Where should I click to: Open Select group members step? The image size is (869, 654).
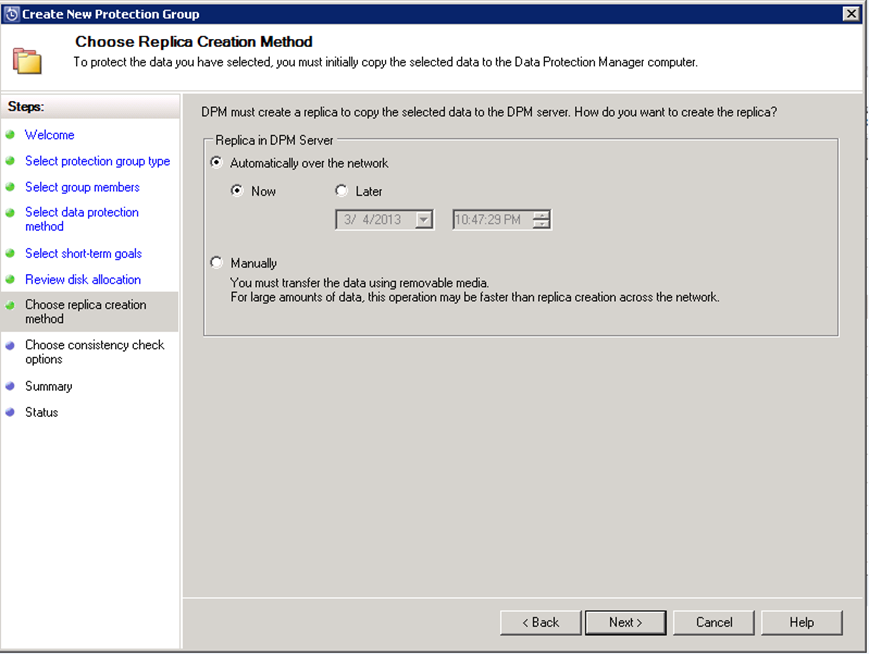pyautogui.click(x=82, y=187)
